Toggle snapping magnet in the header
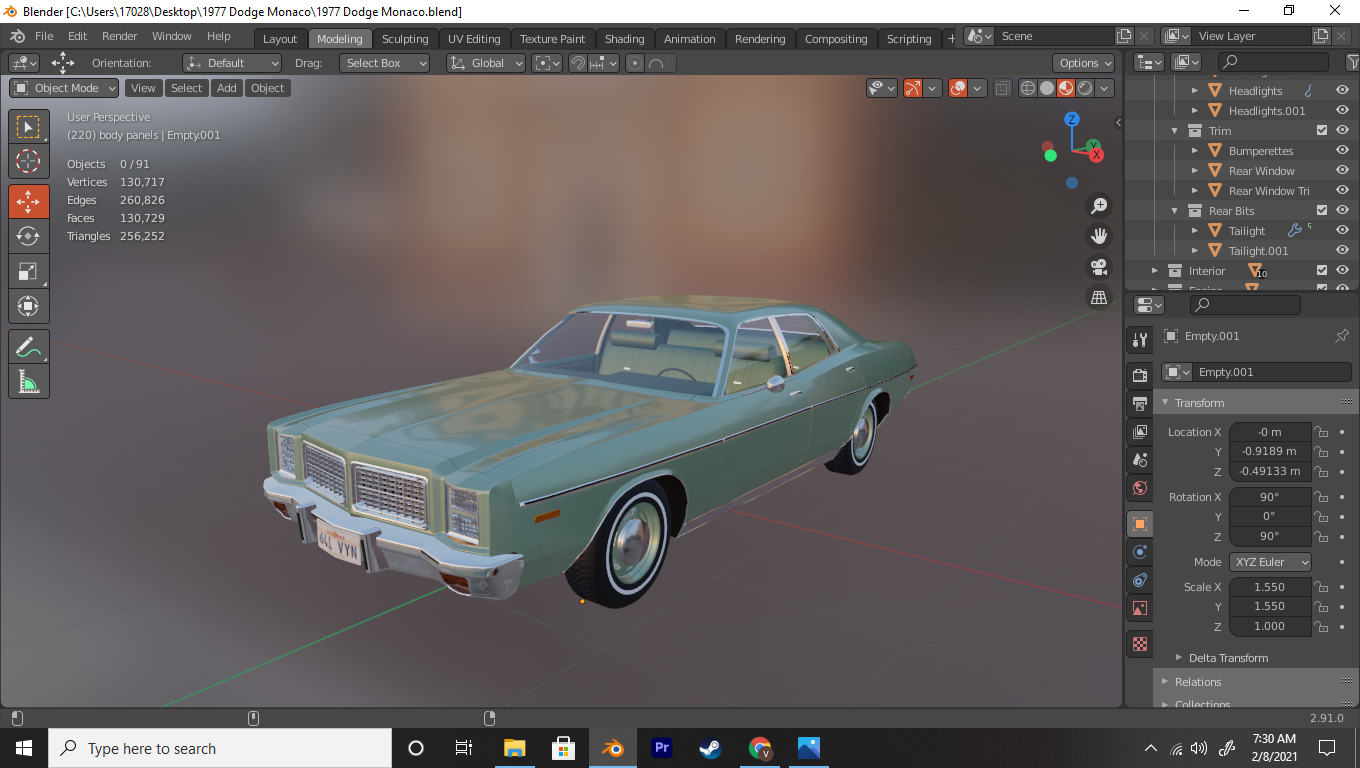Screen dimensions: 1360x768 tap(577, 63)
